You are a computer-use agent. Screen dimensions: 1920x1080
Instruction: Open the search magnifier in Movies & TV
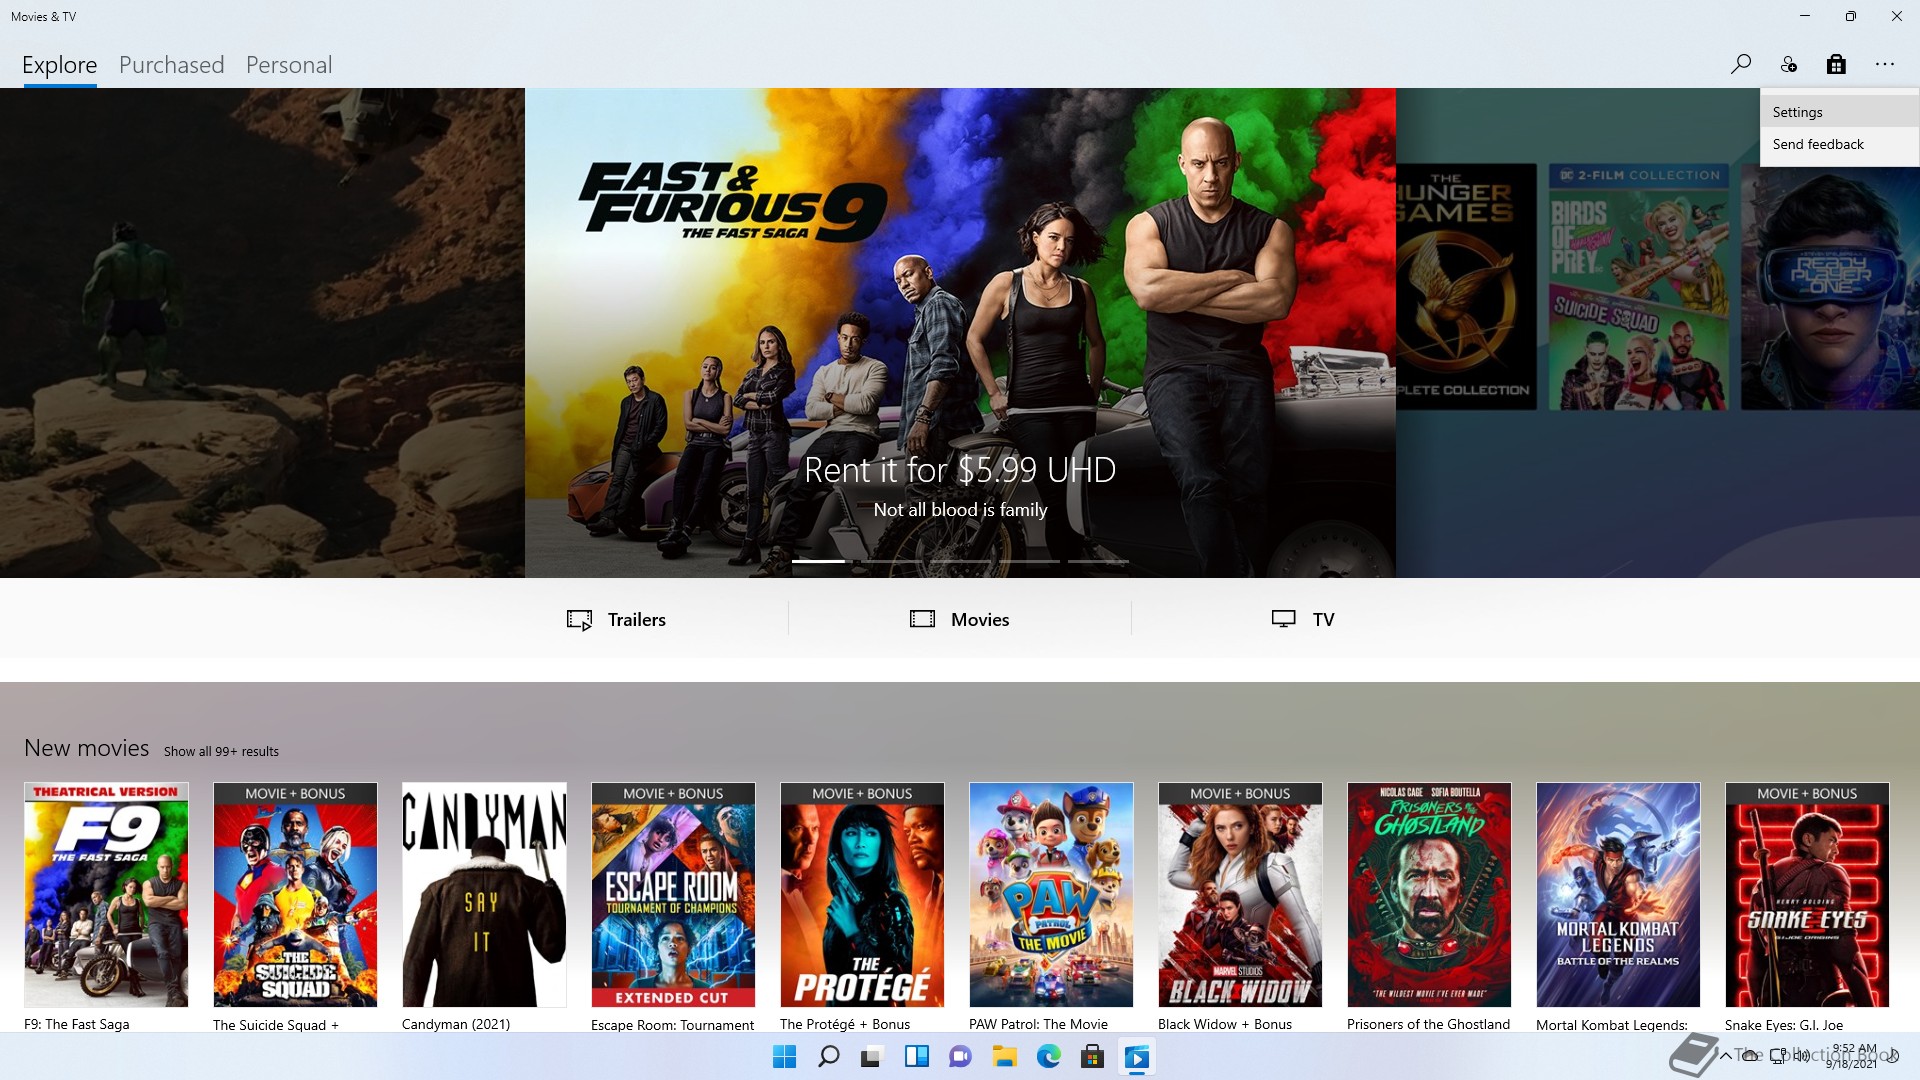point(1740,65)
